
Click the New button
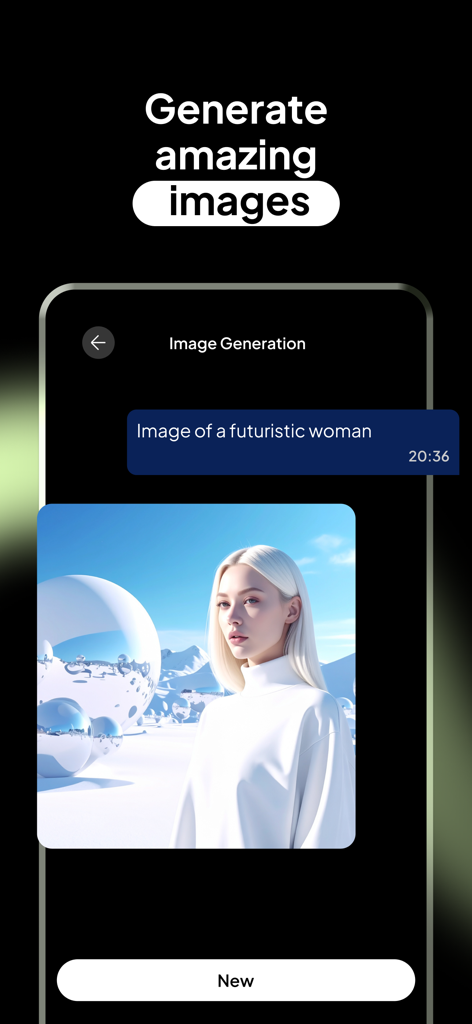[236, 980]
